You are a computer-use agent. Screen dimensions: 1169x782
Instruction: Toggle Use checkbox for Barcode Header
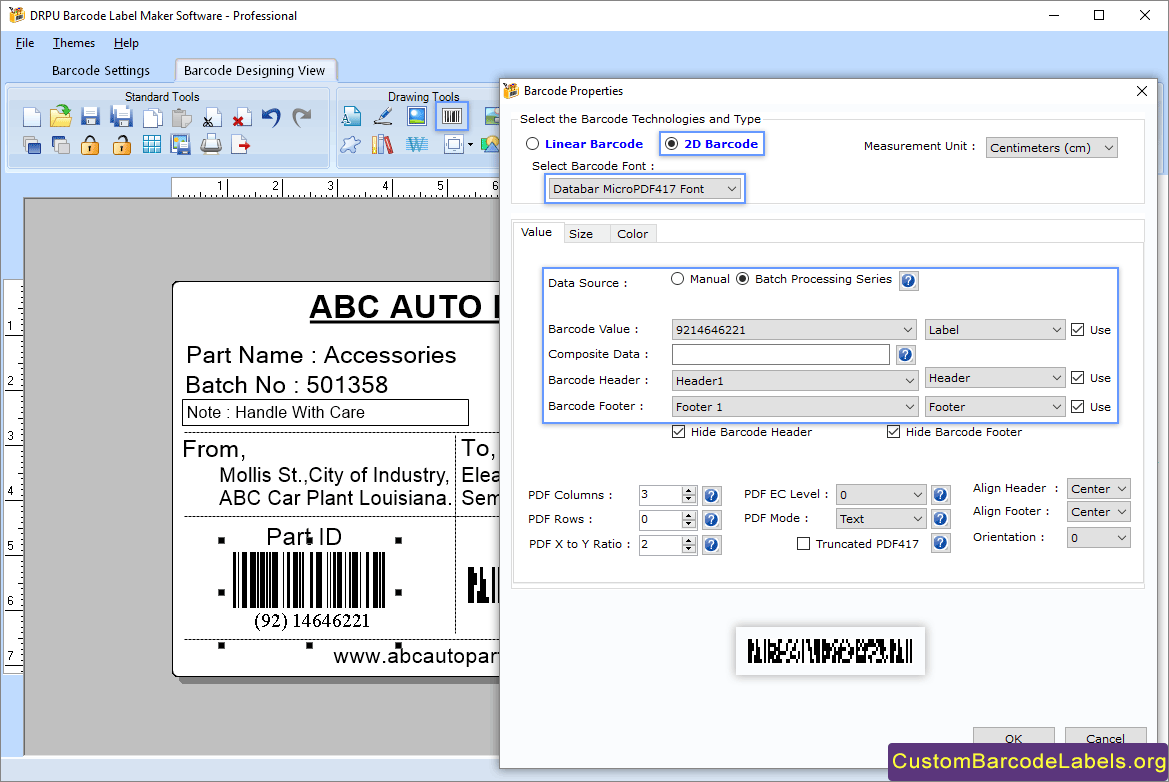pyautogui.click(x=1077, y=378)
